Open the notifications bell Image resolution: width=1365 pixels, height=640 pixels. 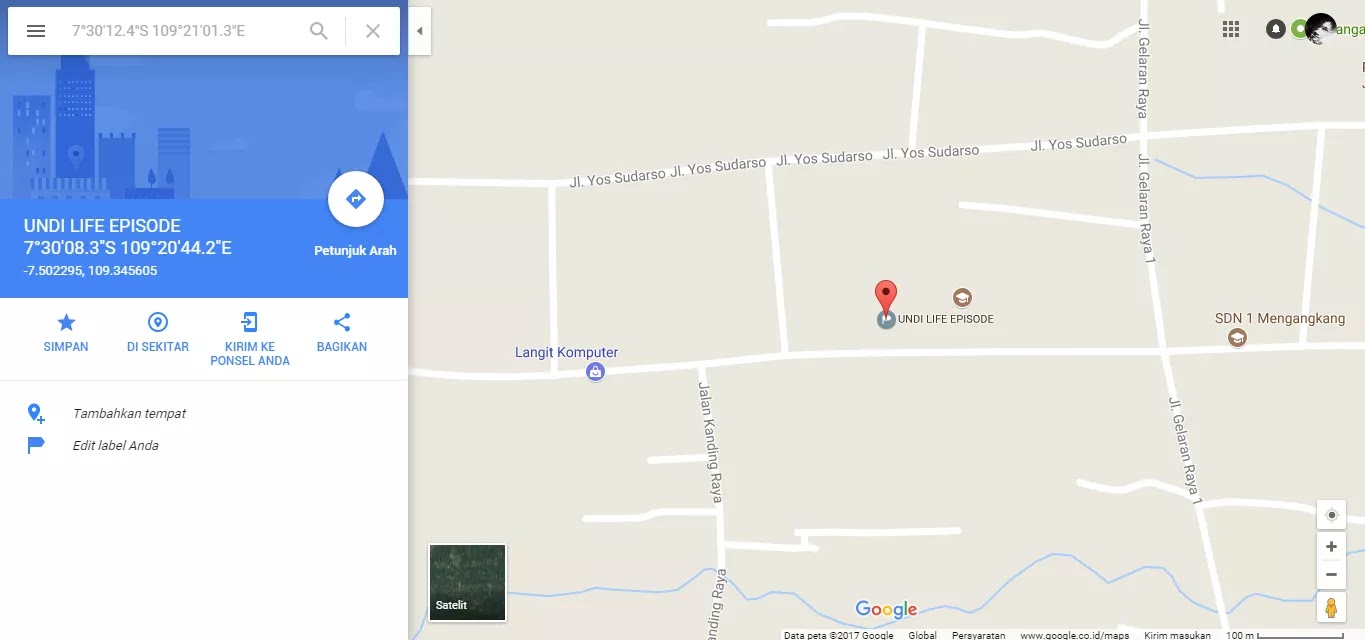point(1276,29)
